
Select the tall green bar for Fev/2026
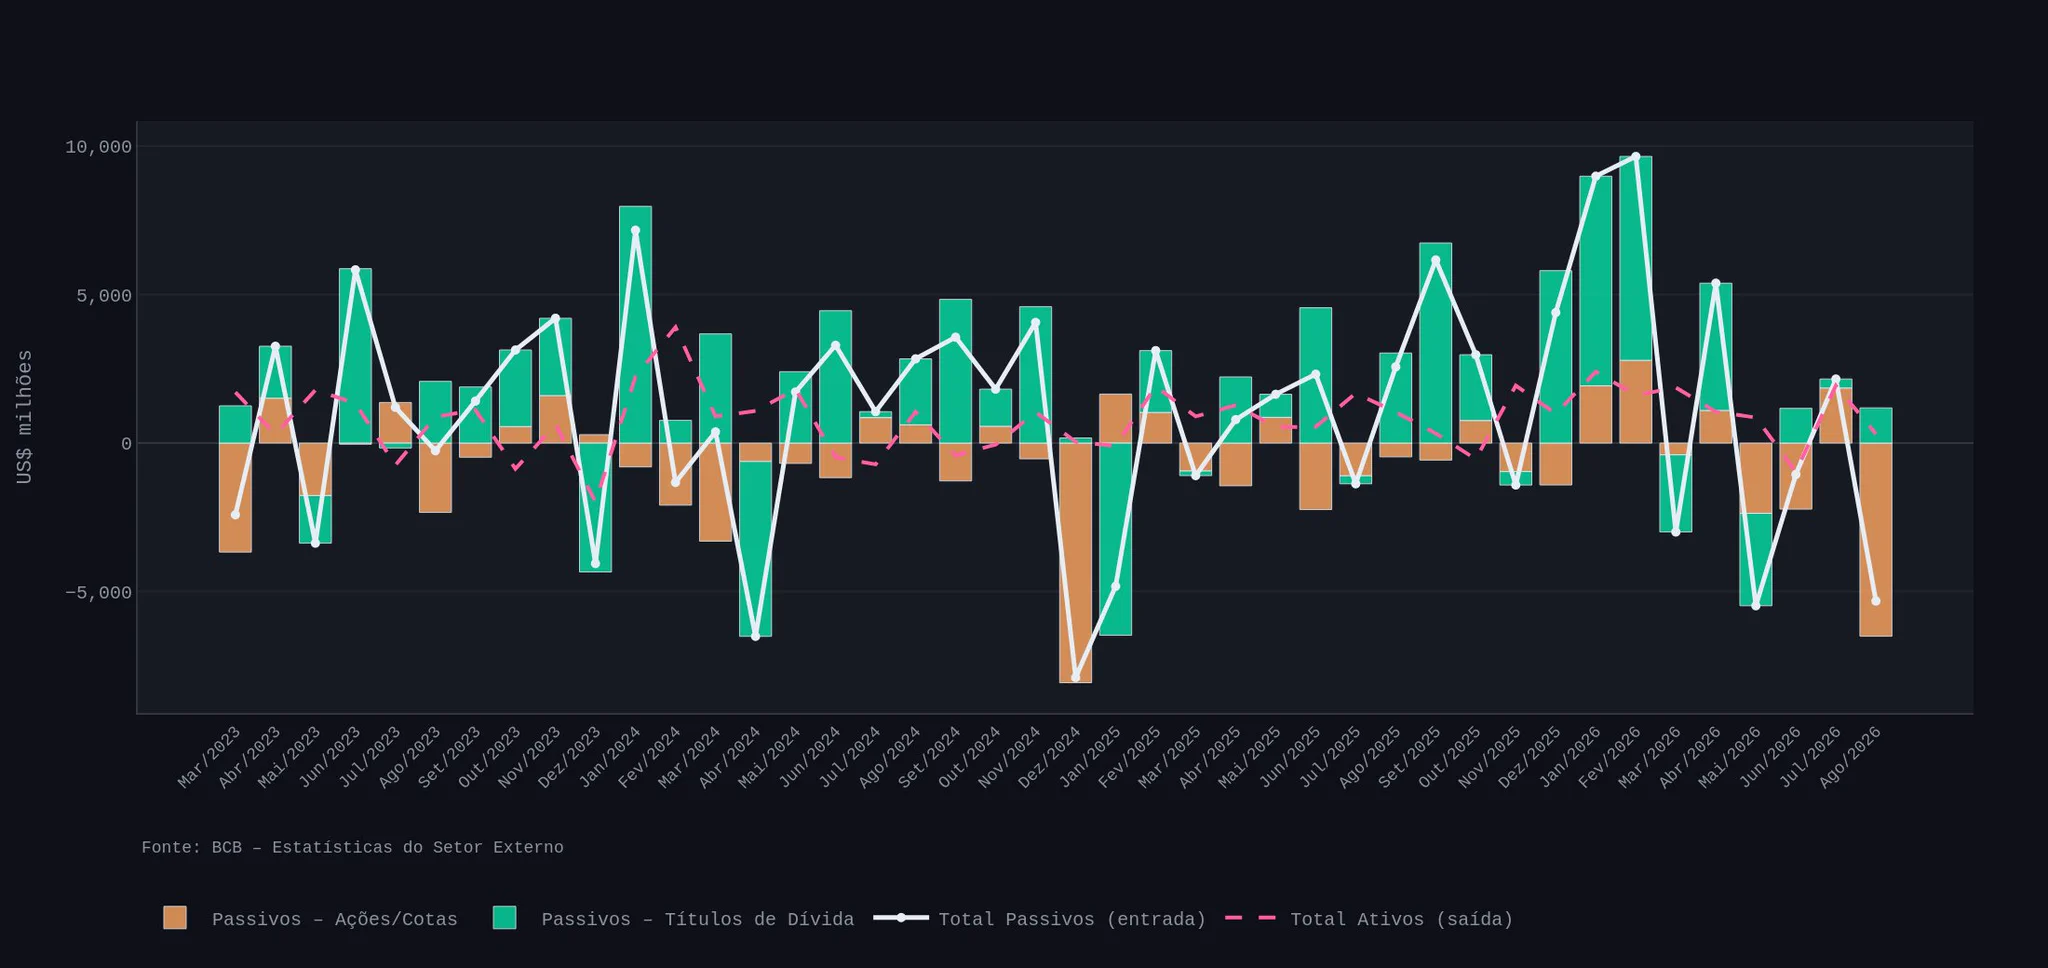pyautogui.click(x=1635, y=258)
